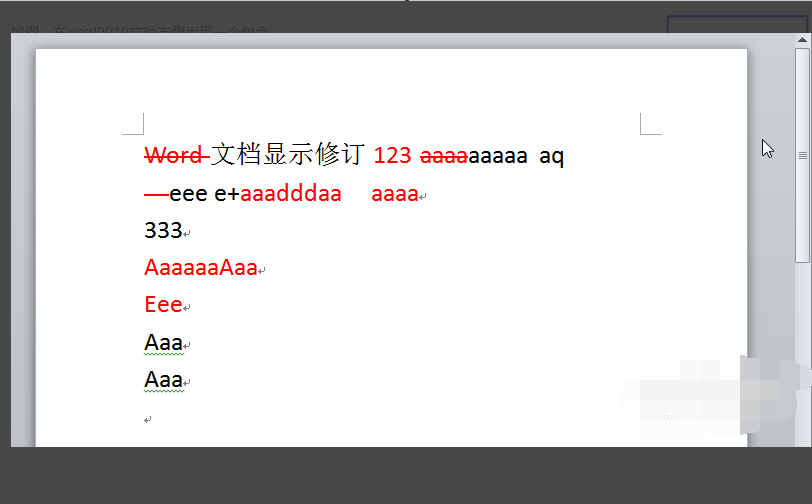This screenshot has width=812, height=504.
Task: Click the text "e+" before the red insertion
Action: click(227, 194)
